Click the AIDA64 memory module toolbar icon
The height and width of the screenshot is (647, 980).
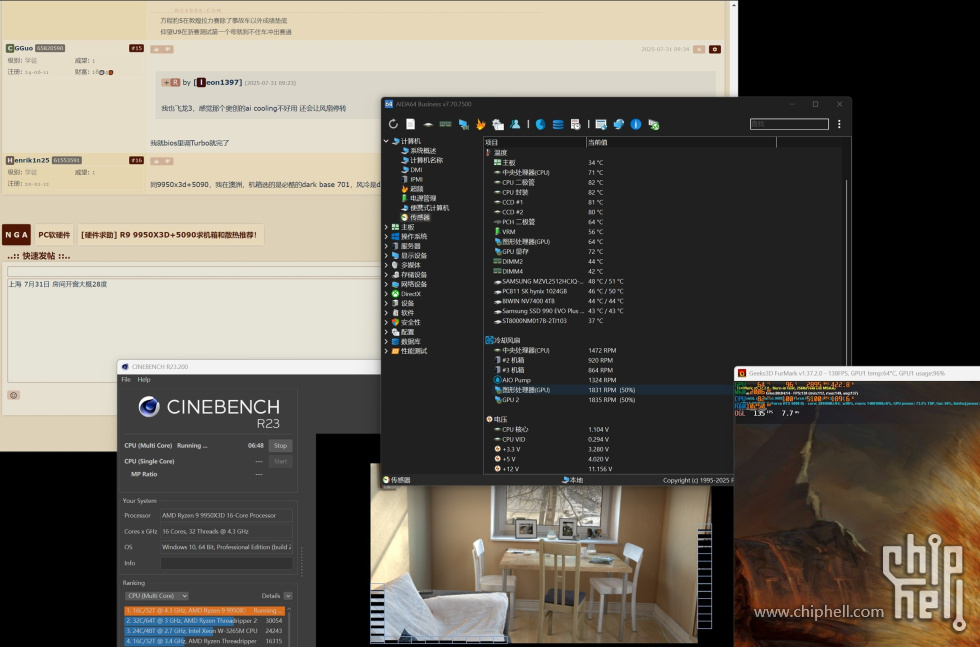pos(446,124)
